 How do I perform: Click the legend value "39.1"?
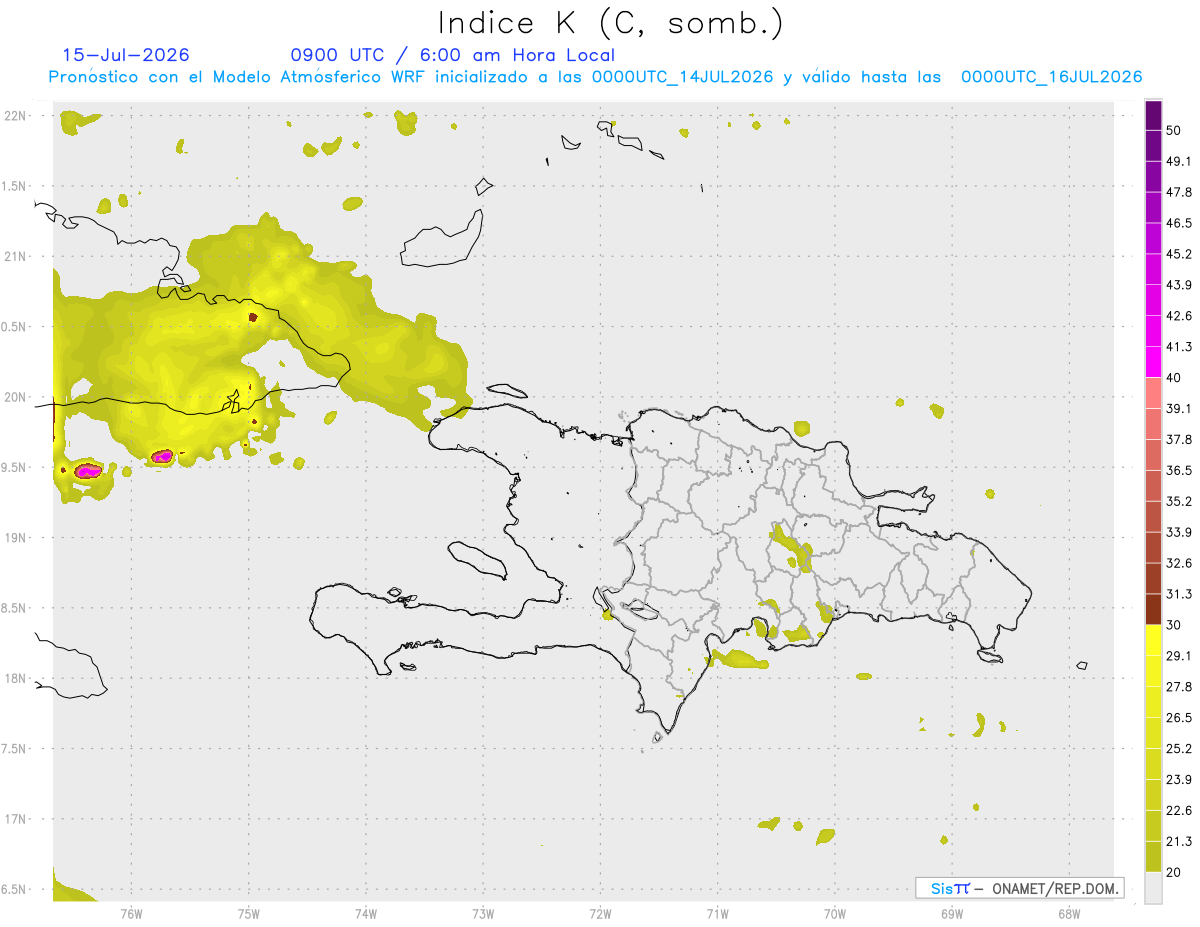[1179, 408]
